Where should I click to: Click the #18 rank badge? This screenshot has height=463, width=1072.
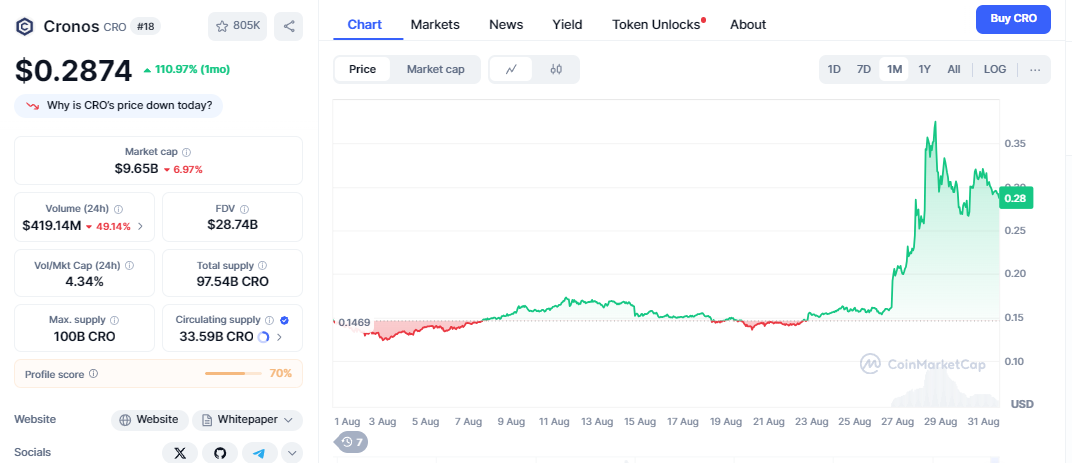tap(146, 27)
